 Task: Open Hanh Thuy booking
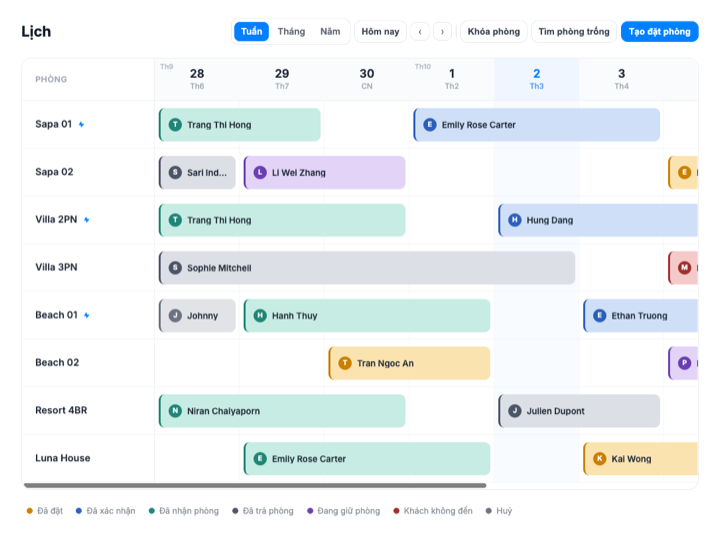[x=366, y=316]
